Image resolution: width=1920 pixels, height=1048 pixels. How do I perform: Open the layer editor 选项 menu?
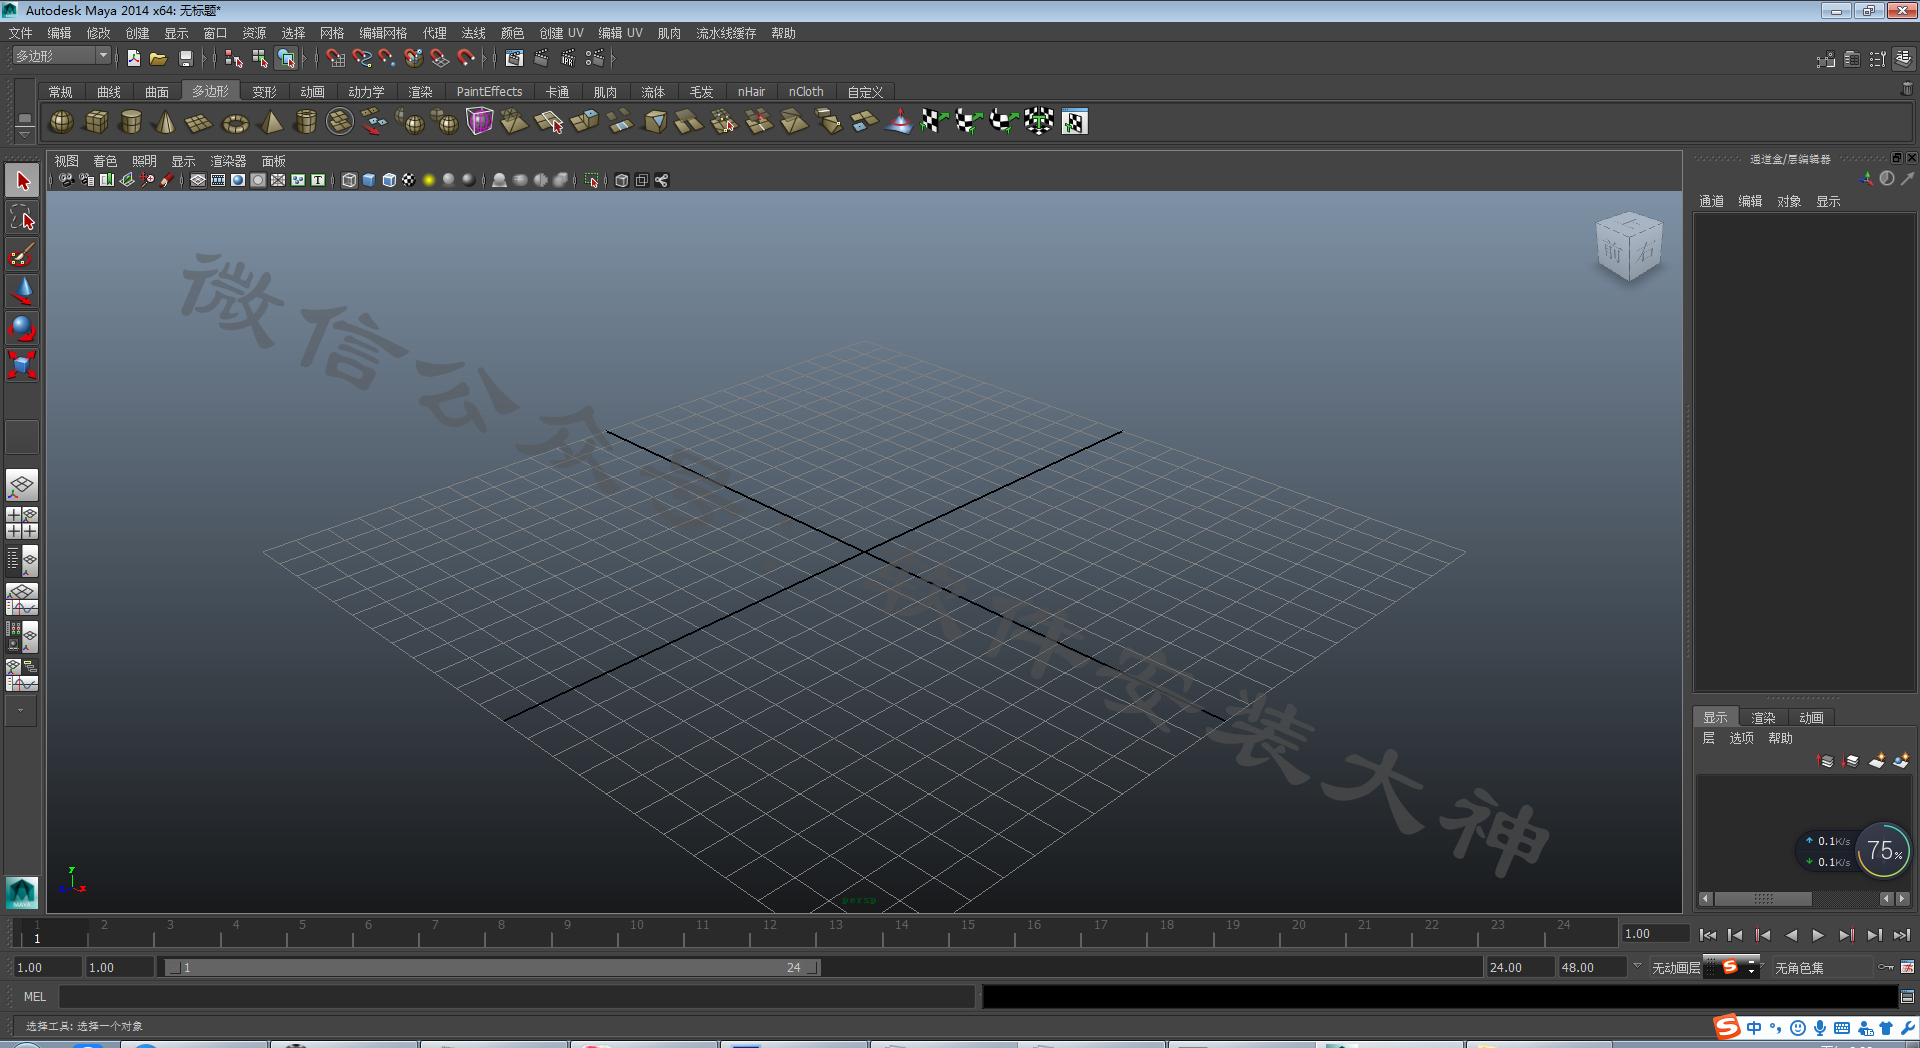pos(1741,738)
